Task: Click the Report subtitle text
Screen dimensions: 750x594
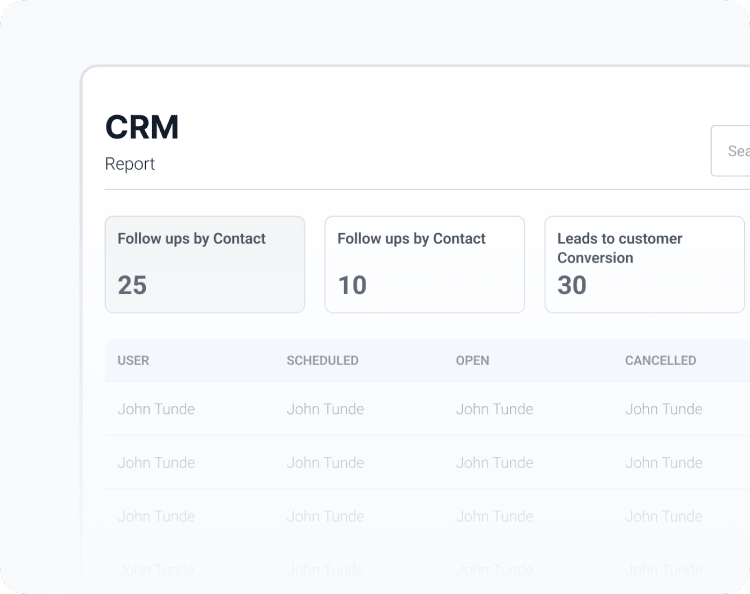Action: coord(130,164)
